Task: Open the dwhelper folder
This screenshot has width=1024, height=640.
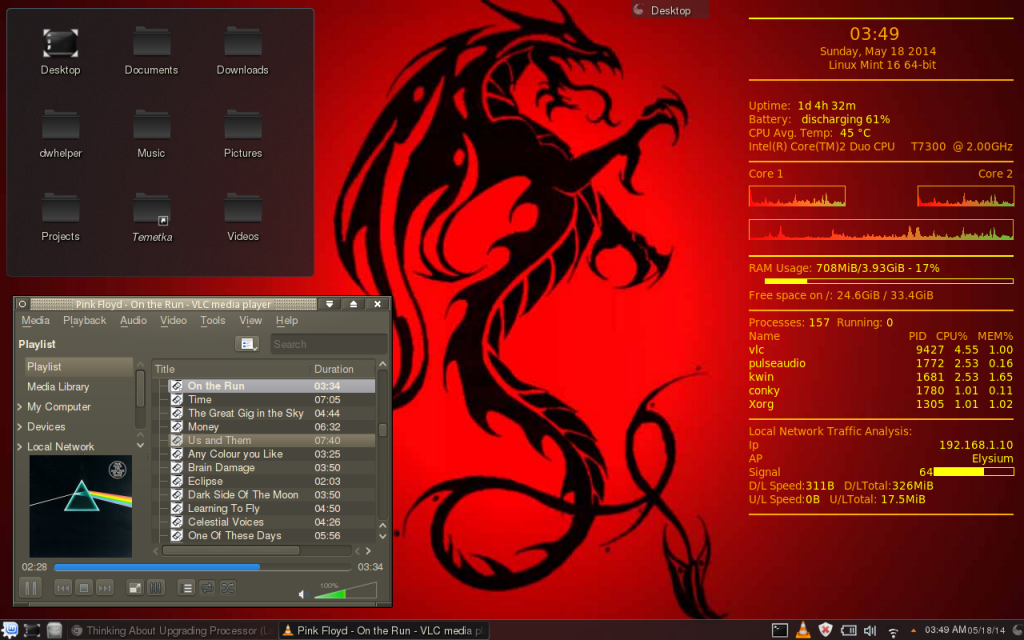Action: (60, 135)
